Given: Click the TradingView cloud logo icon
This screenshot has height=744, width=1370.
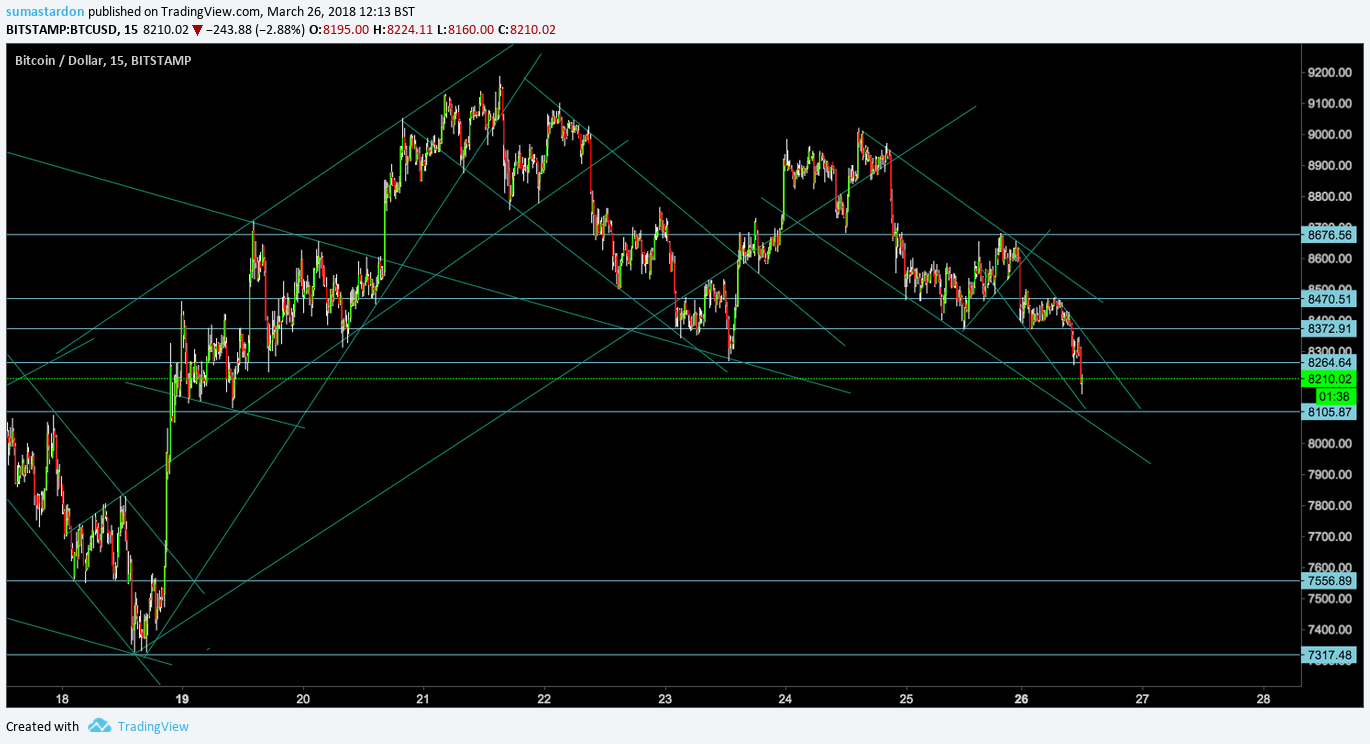Looking at the screenshot, I should click(99, 726).
